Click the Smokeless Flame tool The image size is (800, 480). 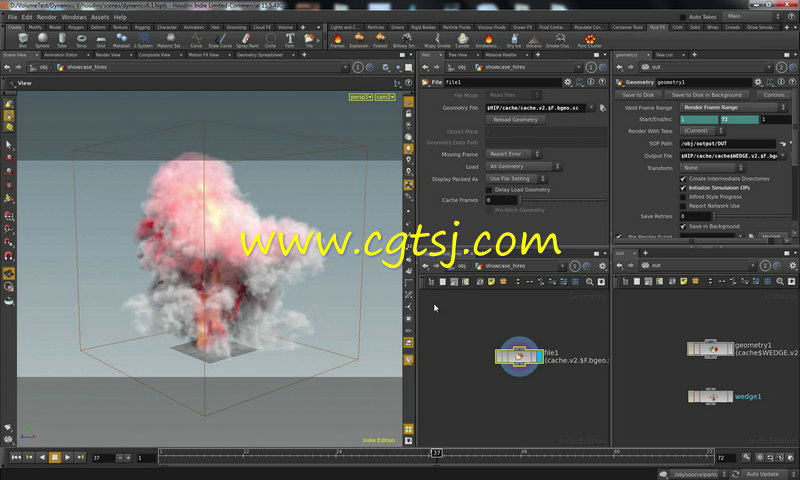click(488, 40)
